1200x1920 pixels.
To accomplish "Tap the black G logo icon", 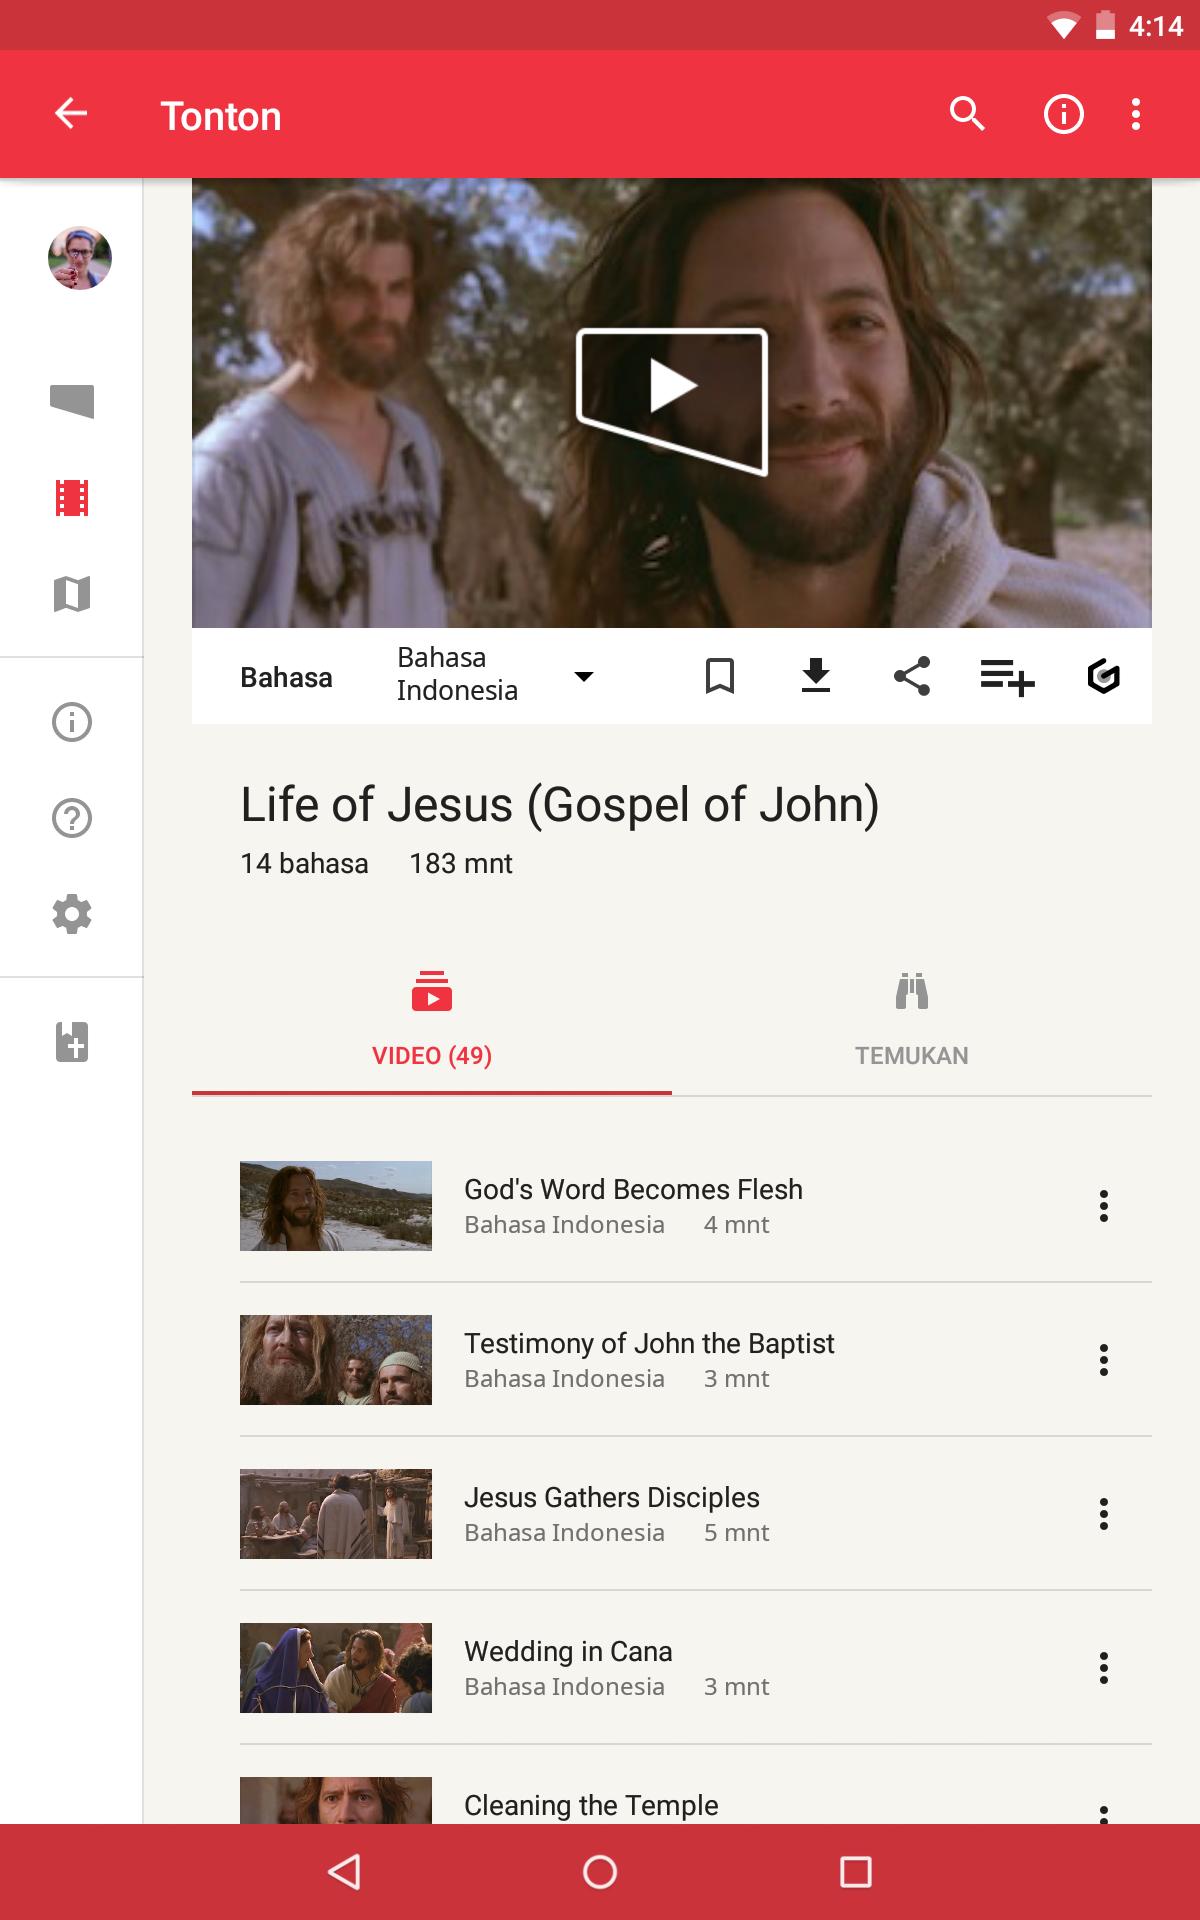I will pos(1103,676).
